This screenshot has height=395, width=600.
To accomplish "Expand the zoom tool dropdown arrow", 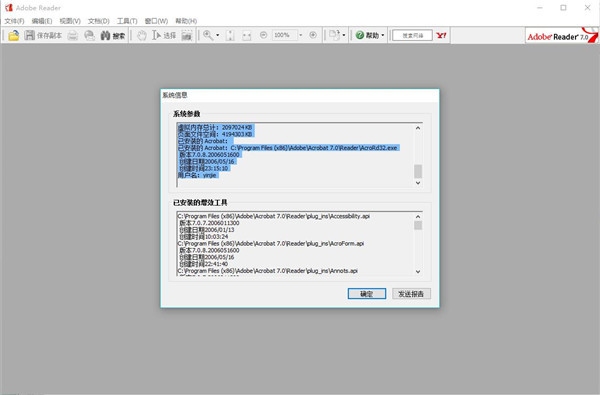I will [x=218, y=35].
